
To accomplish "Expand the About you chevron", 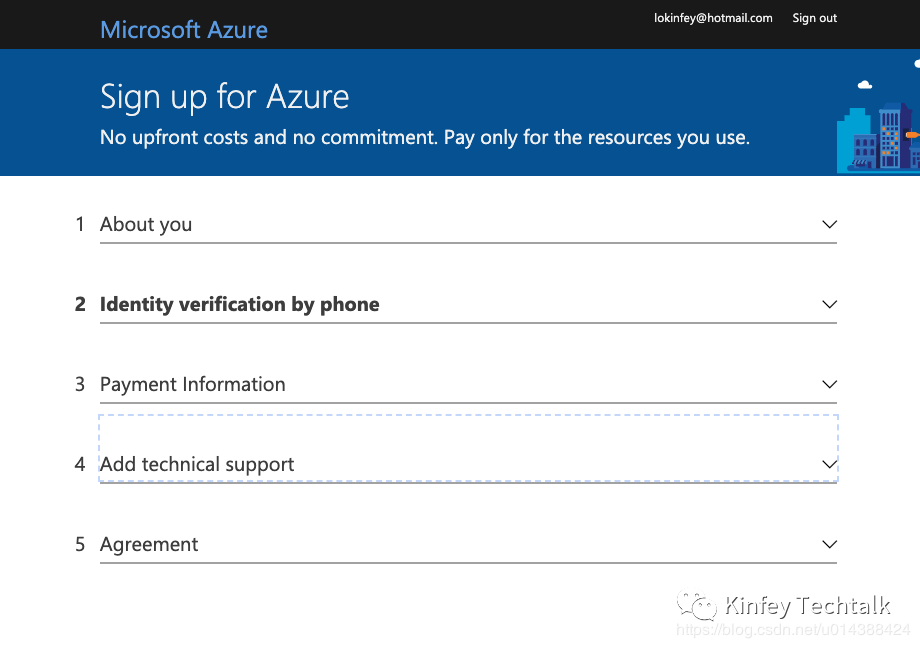I will (829, 224).
